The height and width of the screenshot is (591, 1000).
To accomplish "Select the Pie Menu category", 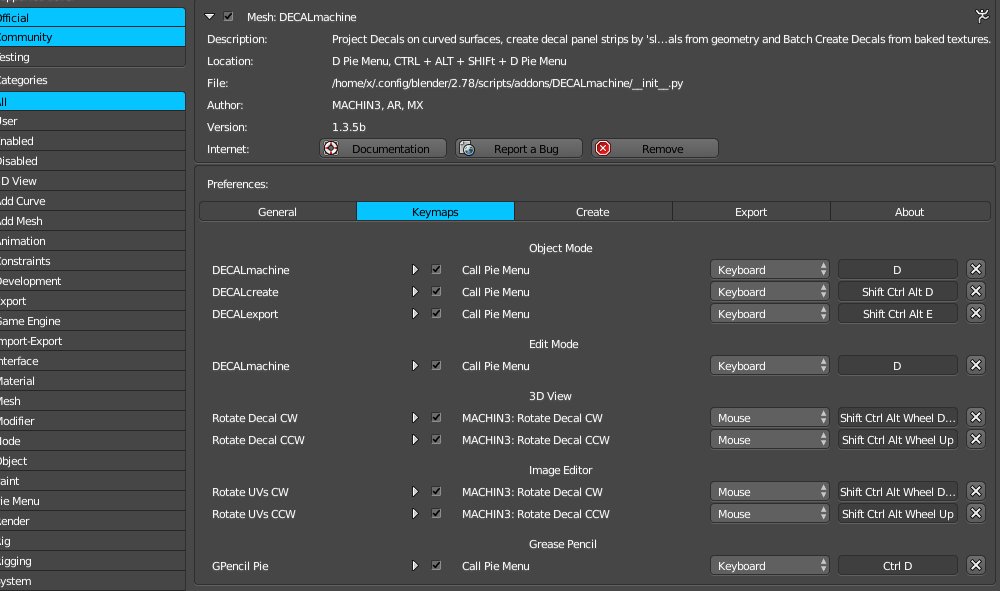I will 92,501.
